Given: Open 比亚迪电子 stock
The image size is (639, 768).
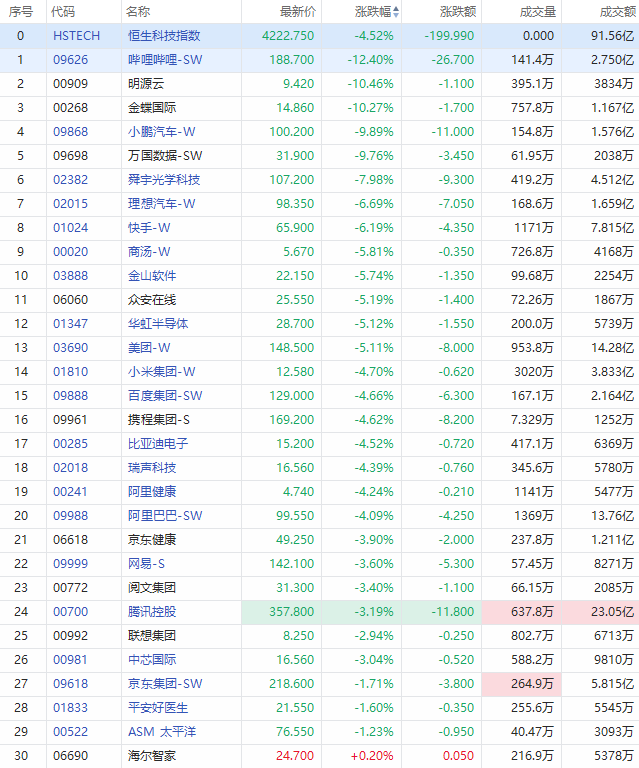Looking at the screenshot, I should point(158,444).
